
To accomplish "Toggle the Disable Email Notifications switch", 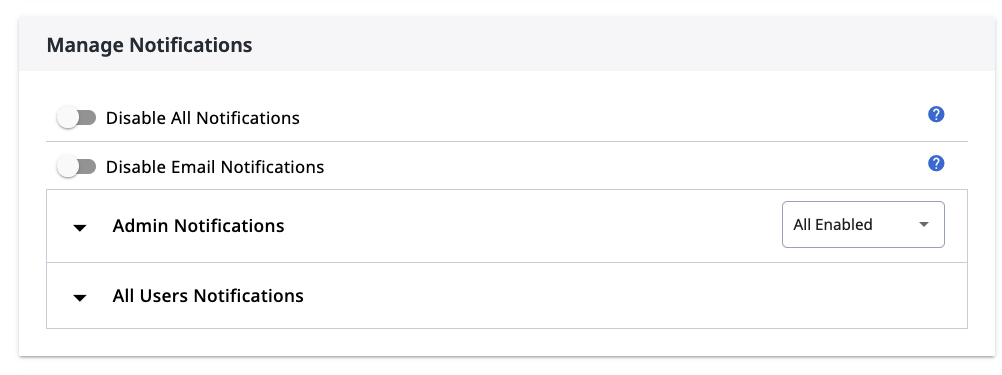I will click(x=76, y=167).
